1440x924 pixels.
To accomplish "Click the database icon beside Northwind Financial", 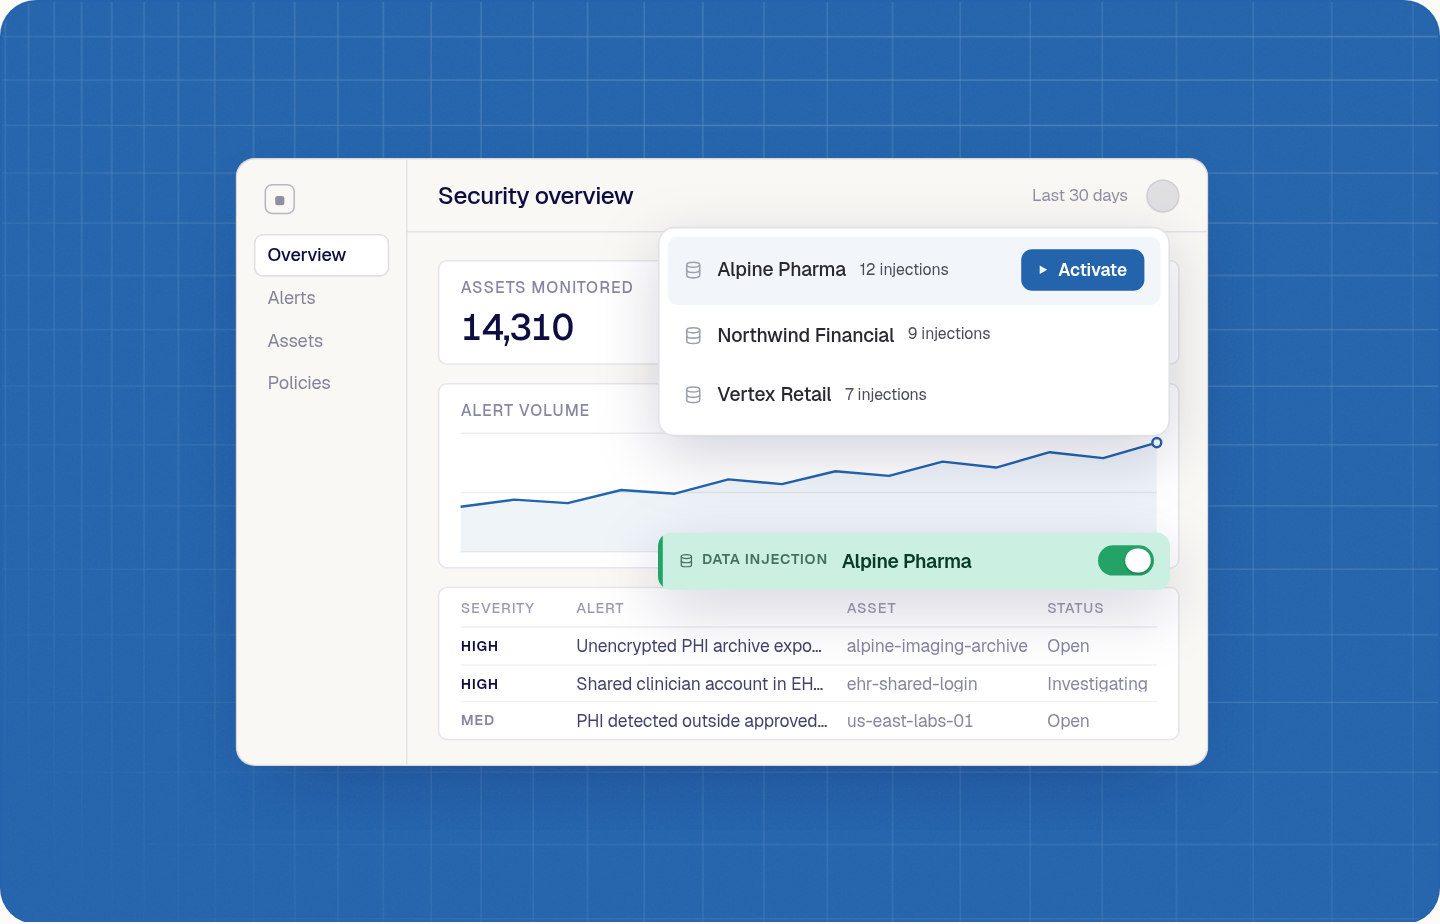I will [x=693, y=336].
